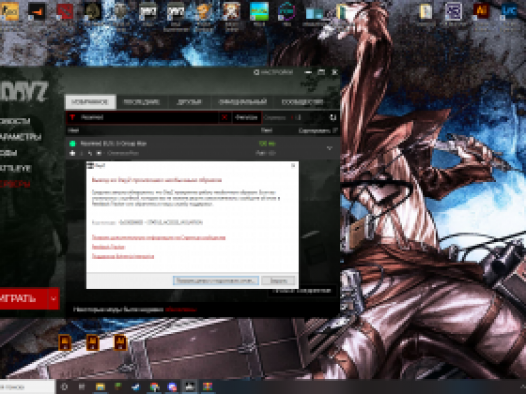Switch to the ПОСЛЕДНИЕ tab
Image resolution: width=526 pixels, height=394 pixels.
click(141, 102)
